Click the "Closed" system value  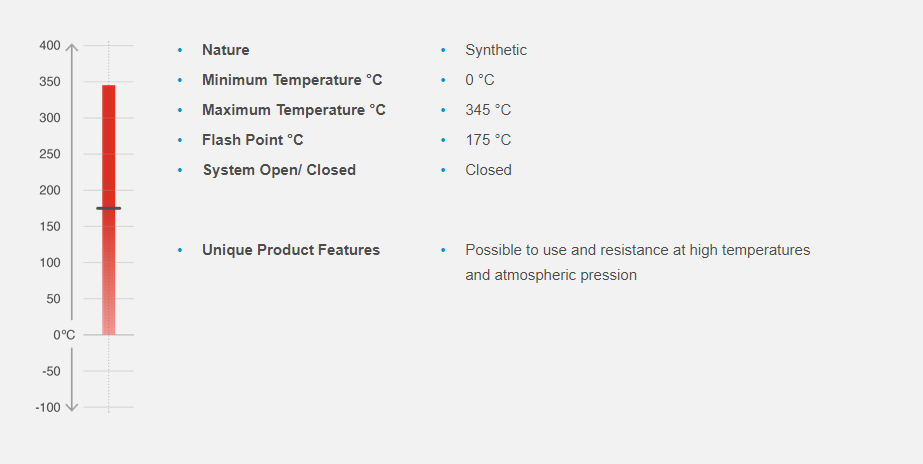click(x=488, y=170)
